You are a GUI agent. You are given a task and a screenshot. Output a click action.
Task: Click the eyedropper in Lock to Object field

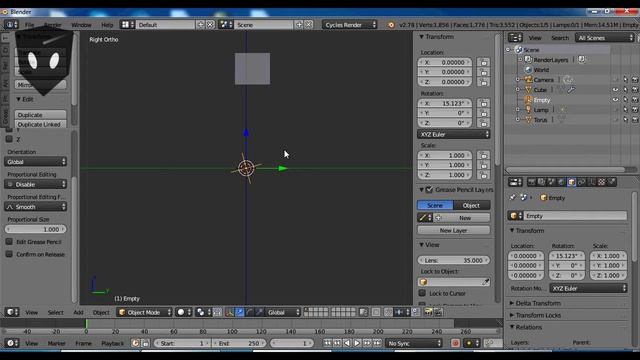[485, 282]
